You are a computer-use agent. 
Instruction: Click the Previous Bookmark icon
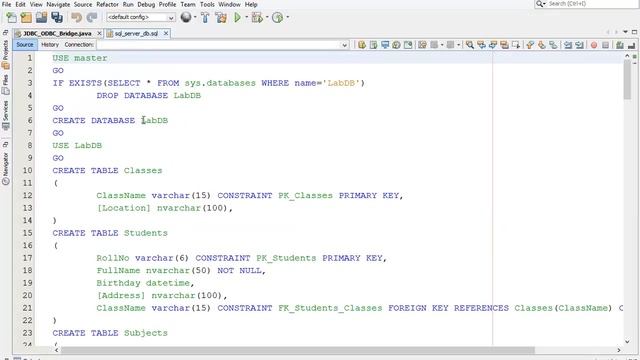[x=530, y=45]
